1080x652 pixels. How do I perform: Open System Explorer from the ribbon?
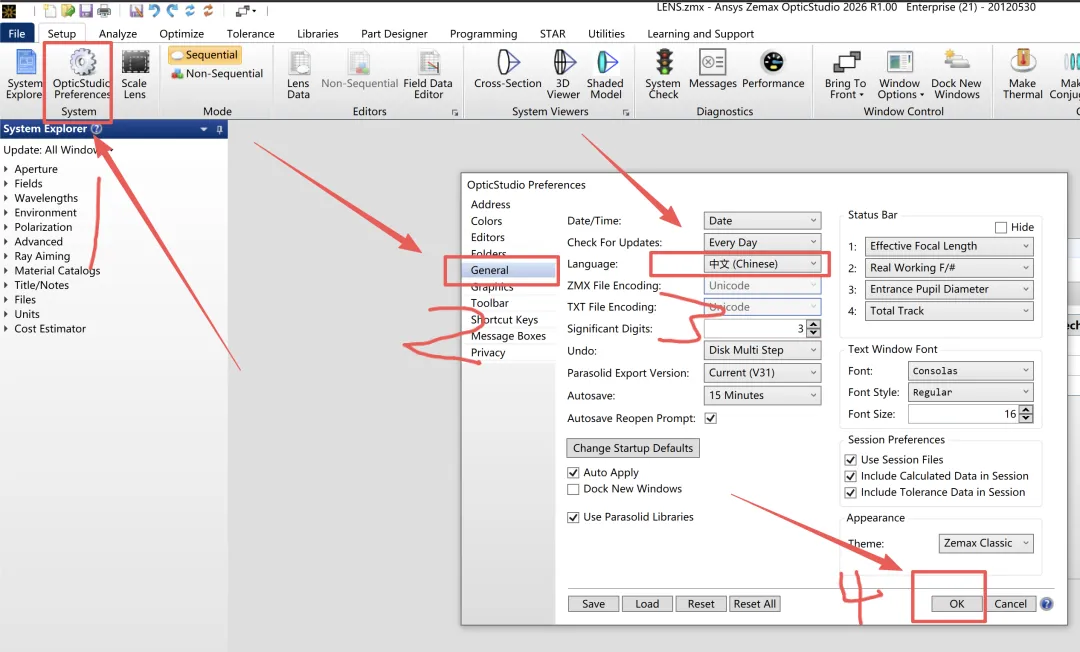click(25, 74)
